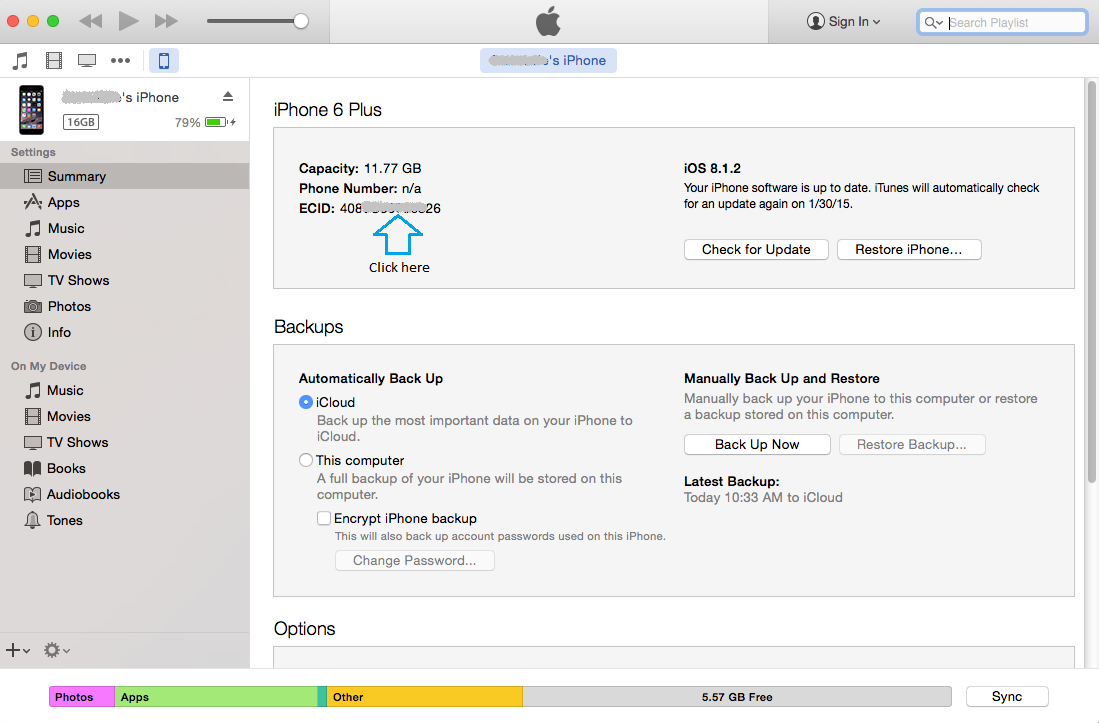This screenshot has width=1099, height=723.
Task: Click the vertical scrollbar of the summary pane
Action: pyautogui.click(x=1091, y=282)
